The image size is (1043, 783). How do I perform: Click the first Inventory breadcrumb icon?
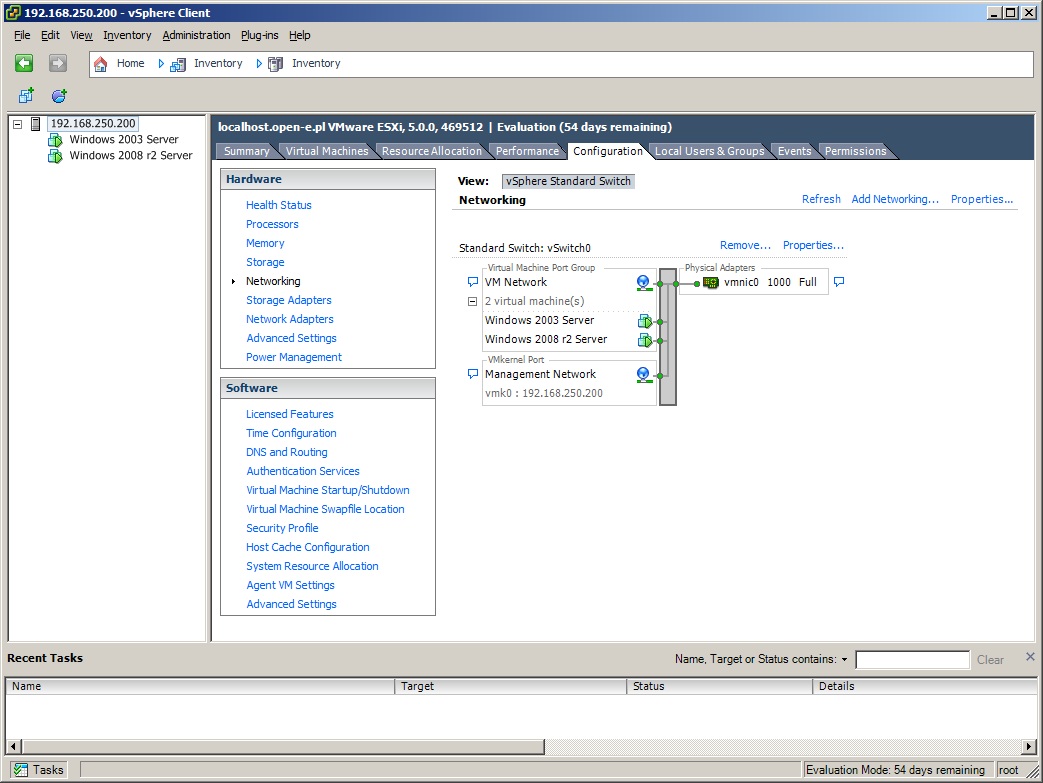[178, 65]
